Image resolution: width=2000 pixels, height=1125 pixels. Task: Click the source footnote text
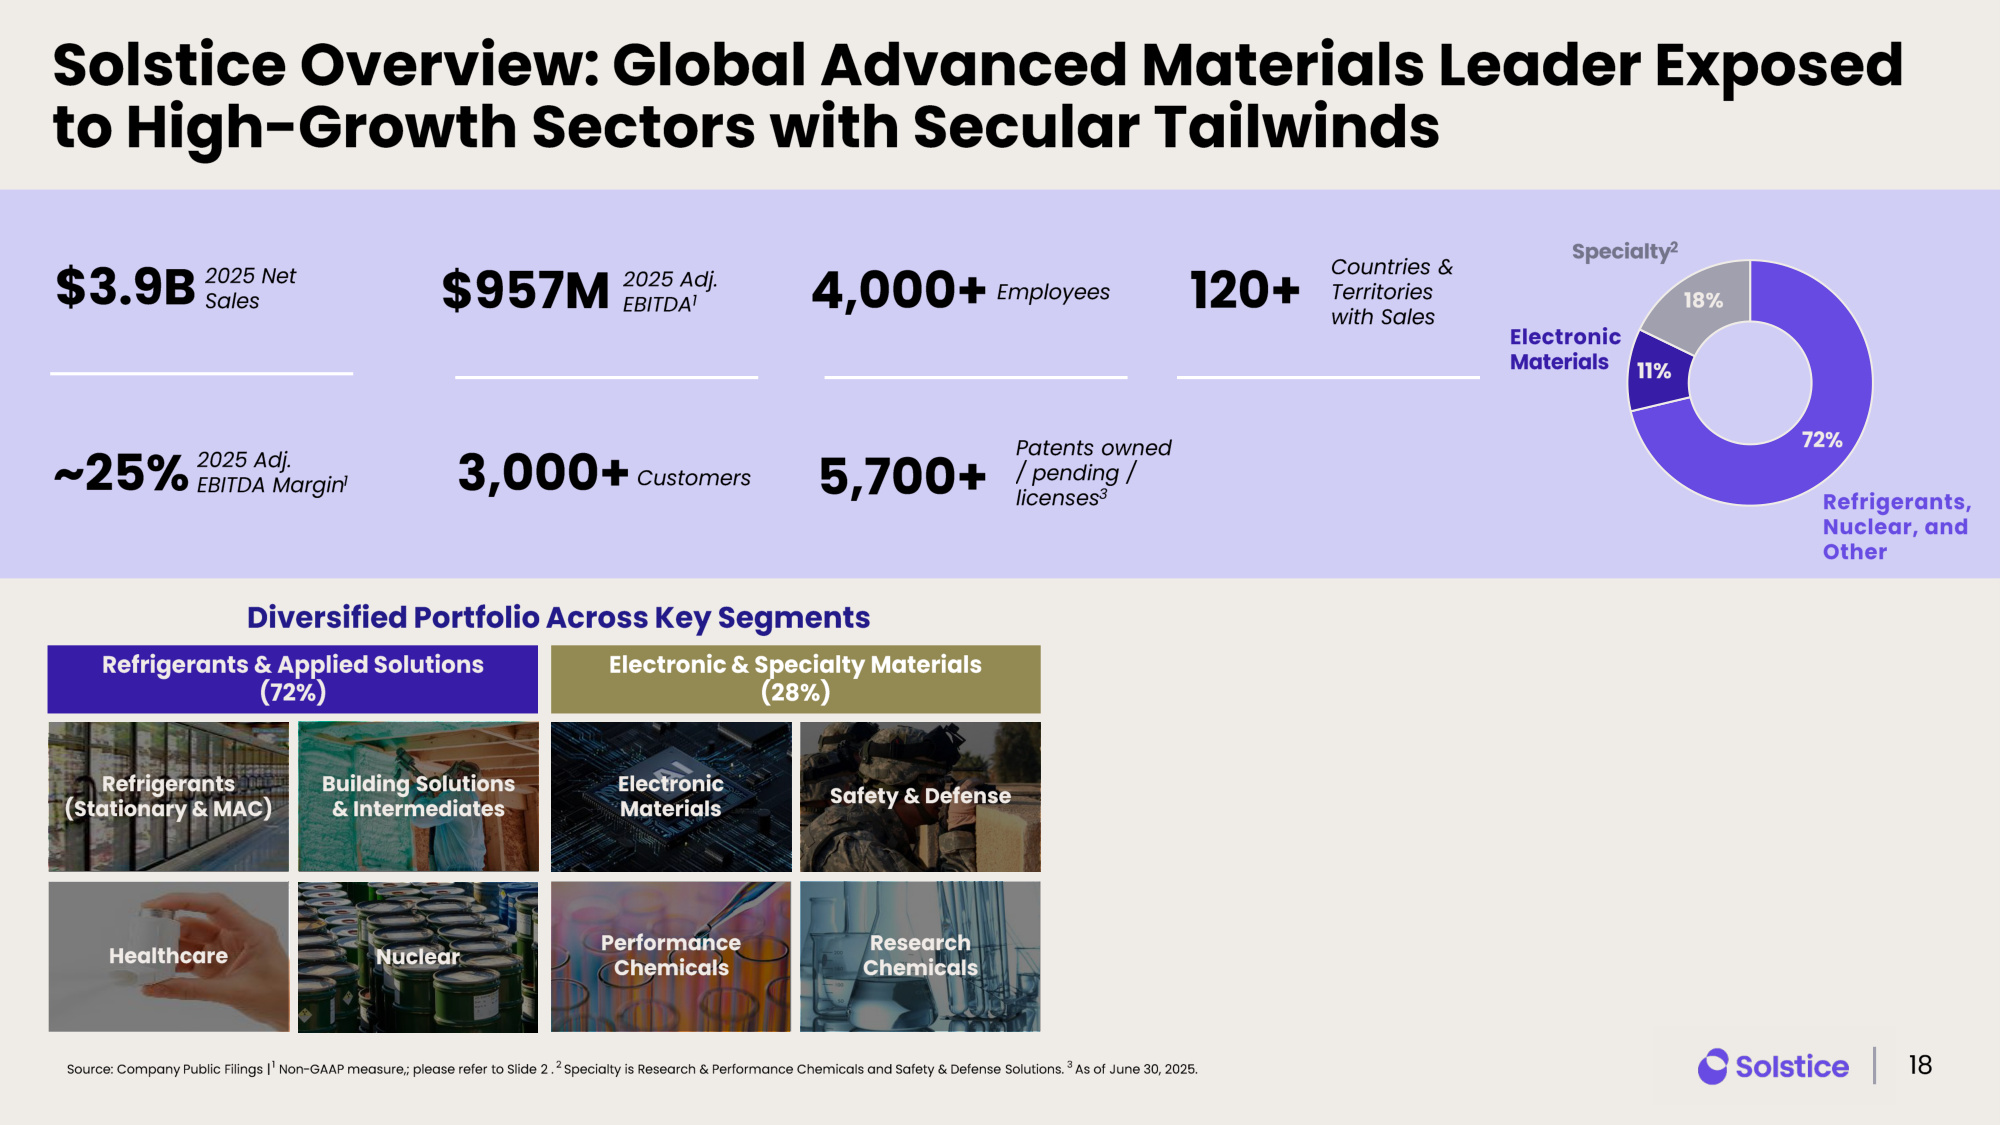tap(632, 1069)
